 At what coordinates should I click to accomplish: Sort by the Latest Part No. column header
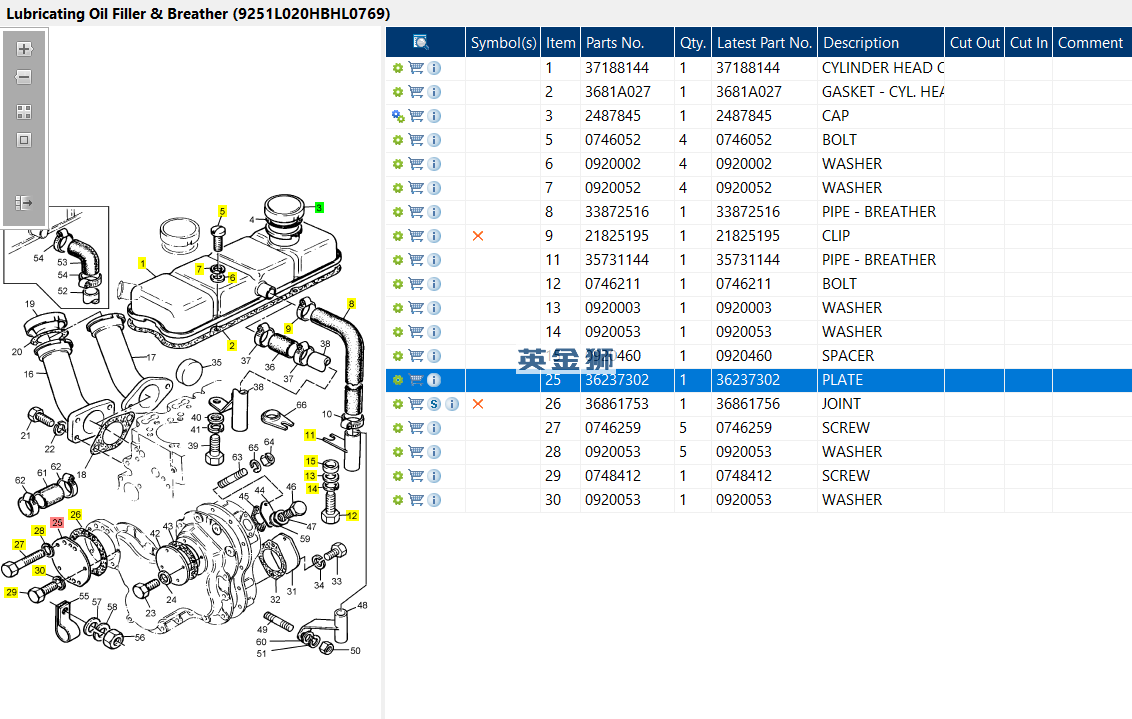(765, 43)
